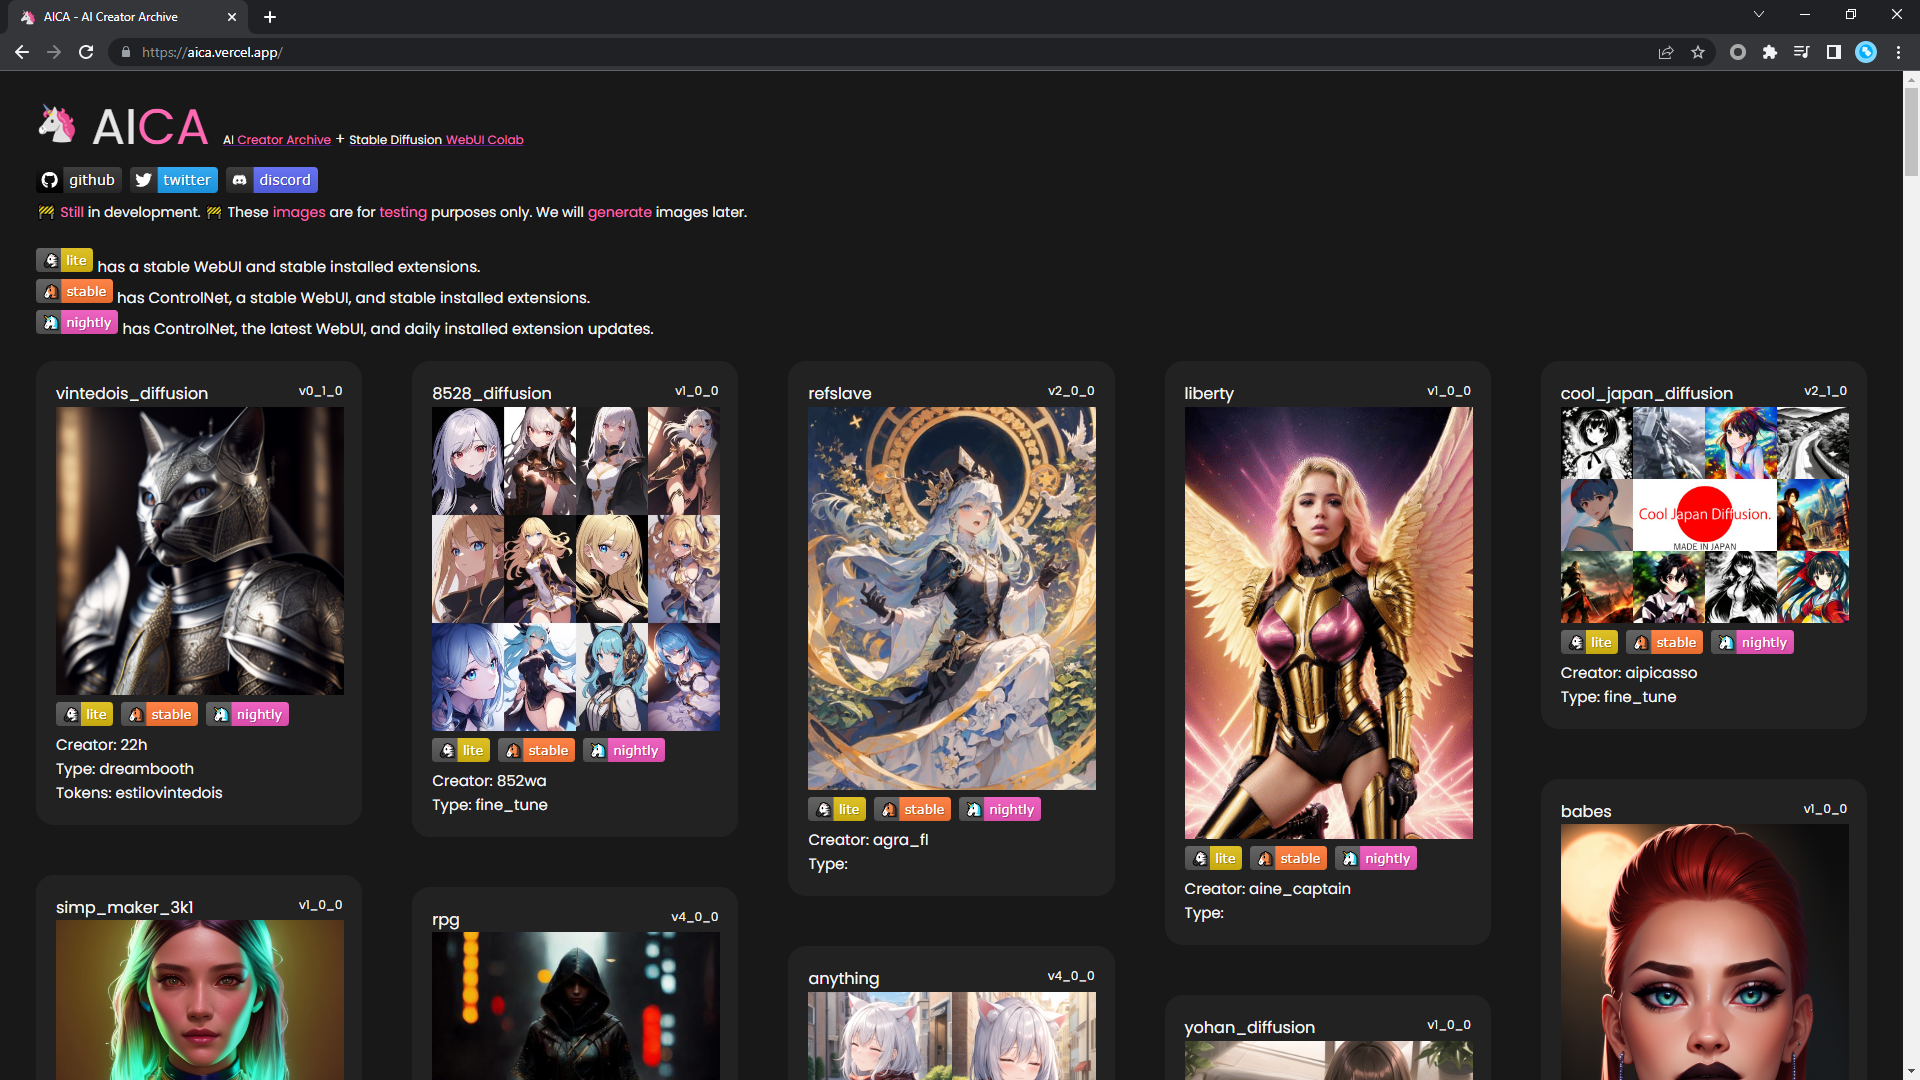Screen dimensions: 1920x1080
Task: Click the cool_japan_diffusion preview image
Action: [x=1704, y=515]
